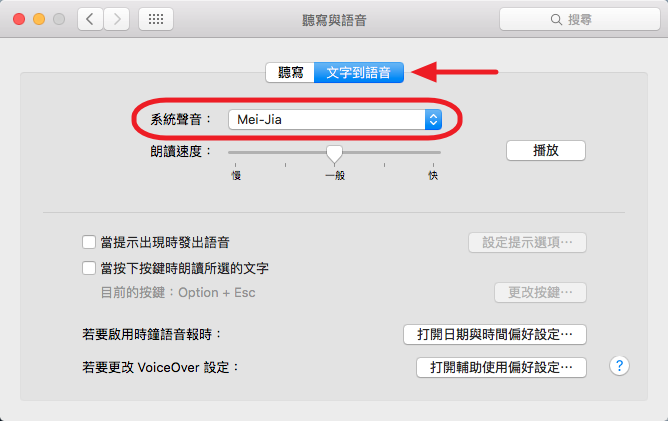Switch to the 聽寫 tab
The width and height of the screenshot is (668, 421).
tap(290, 72)
